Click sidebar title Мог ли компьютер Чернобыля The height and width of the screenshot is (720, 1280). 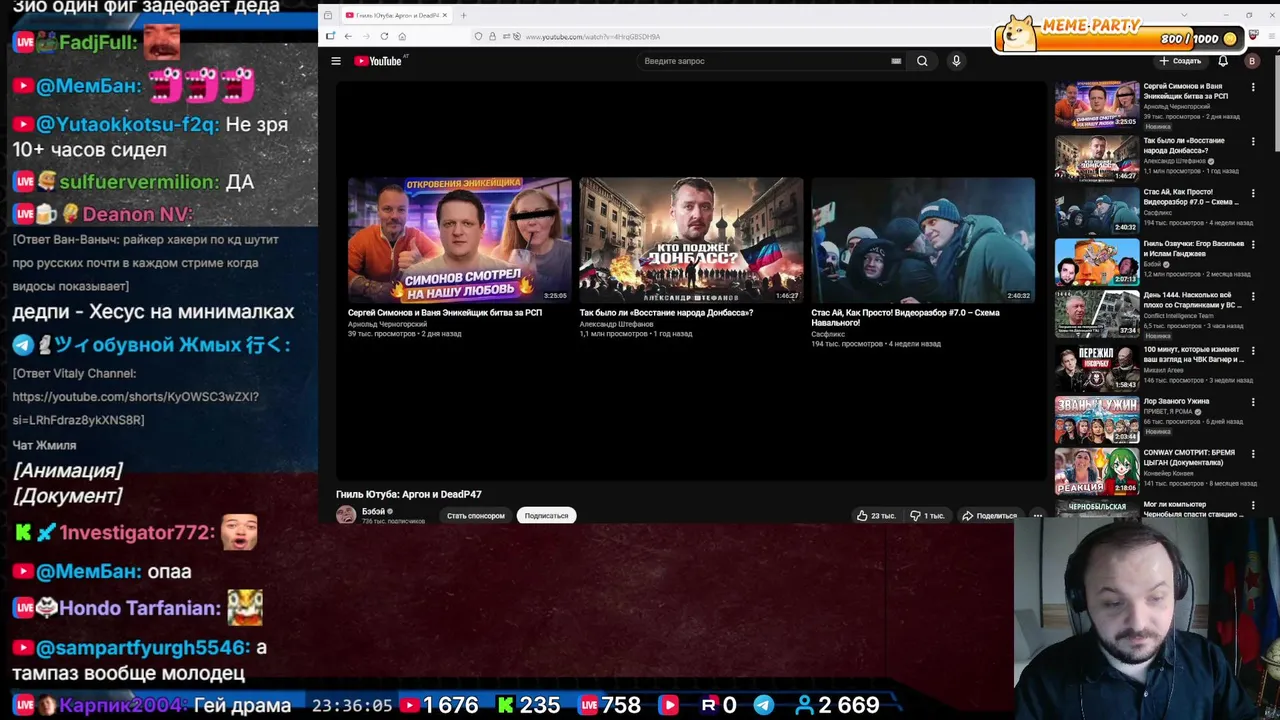(x=1194, y=509)
